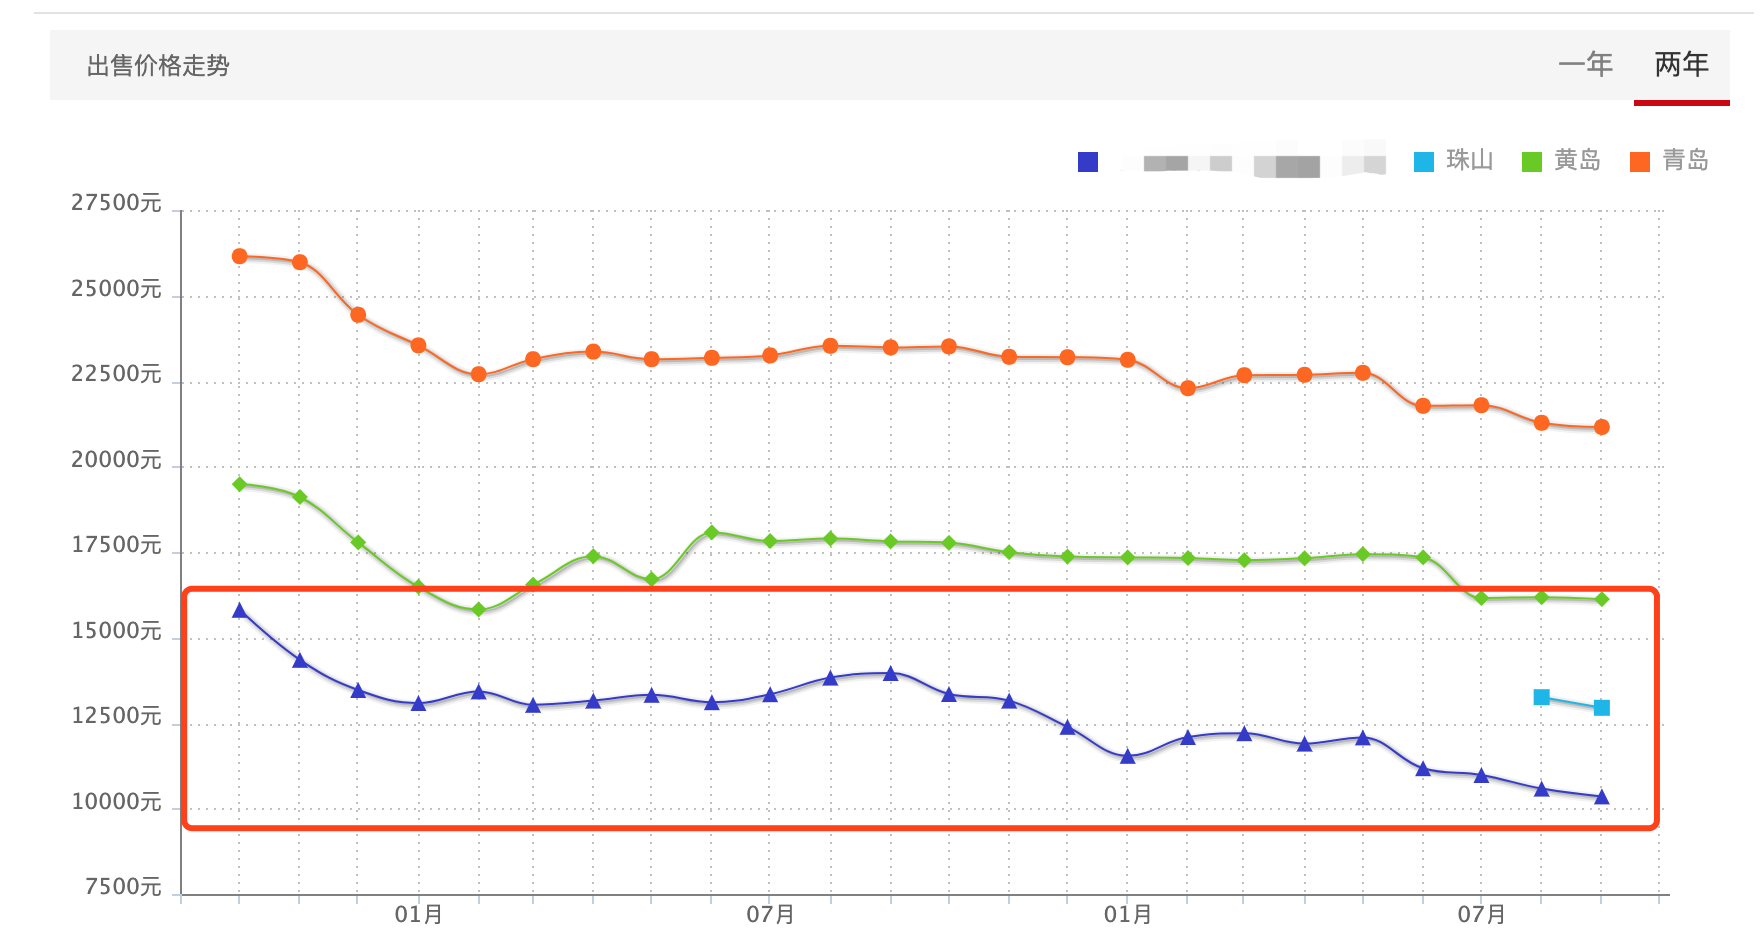
Task: Click the rightmost orange circle on 青岛 line
Action: pos(1602,427)
